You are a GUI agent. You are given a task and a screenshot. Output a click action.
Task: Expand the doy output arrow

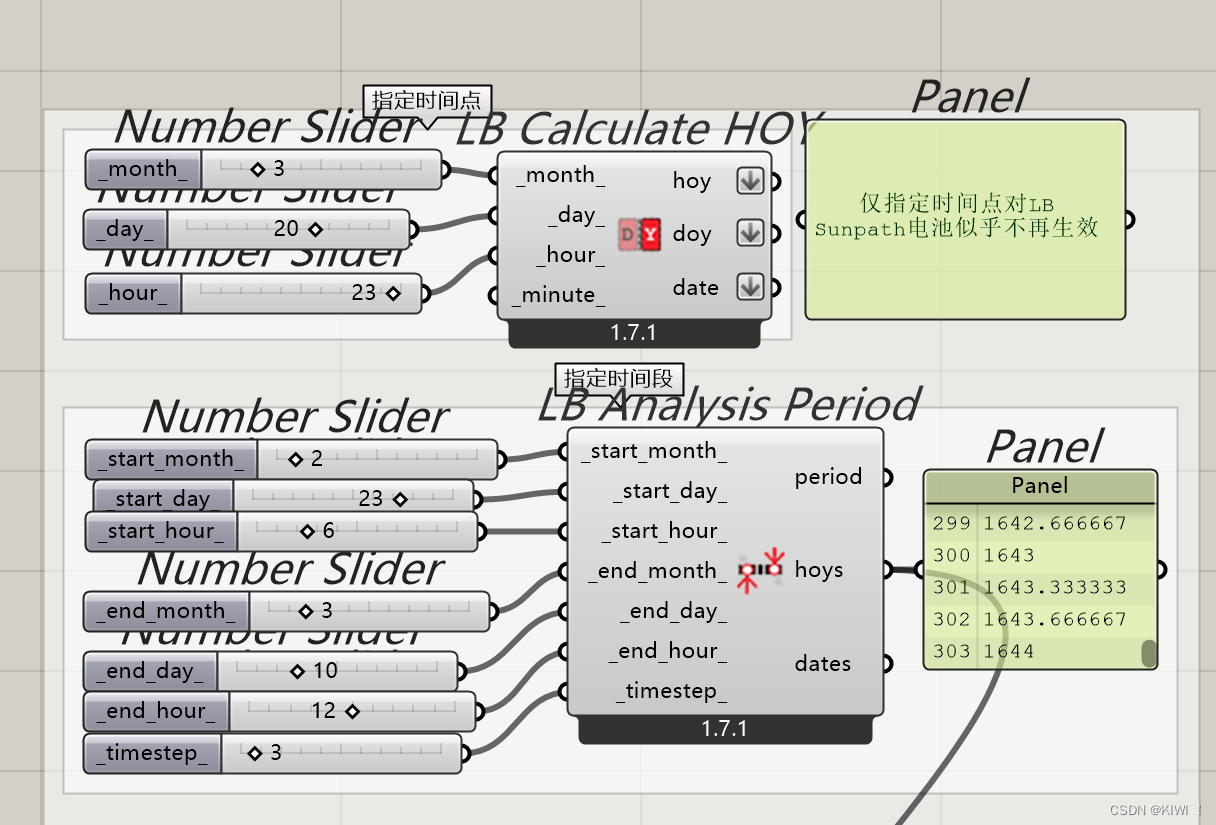[750, 233]
